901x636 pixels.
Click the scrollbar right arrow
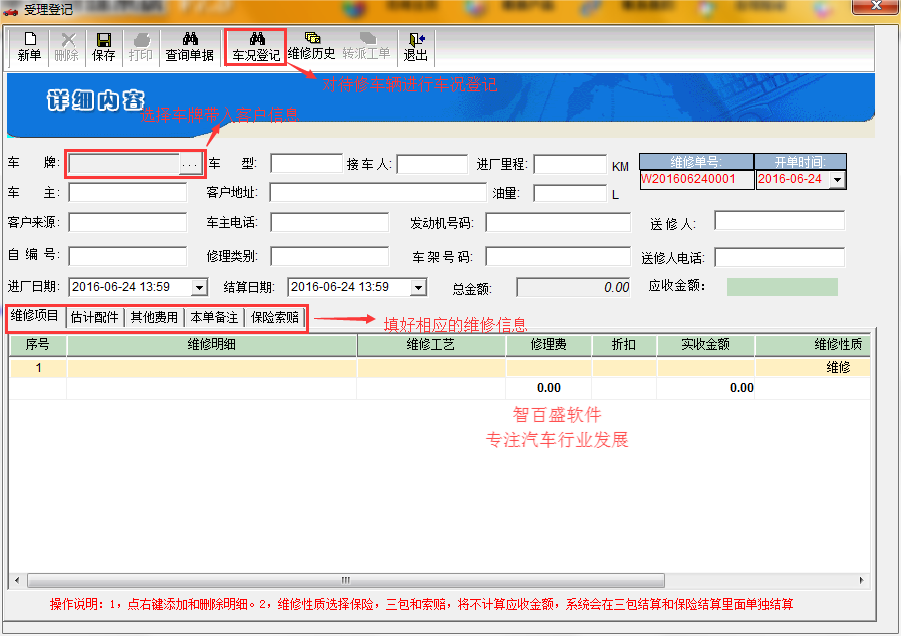[861, 580]
